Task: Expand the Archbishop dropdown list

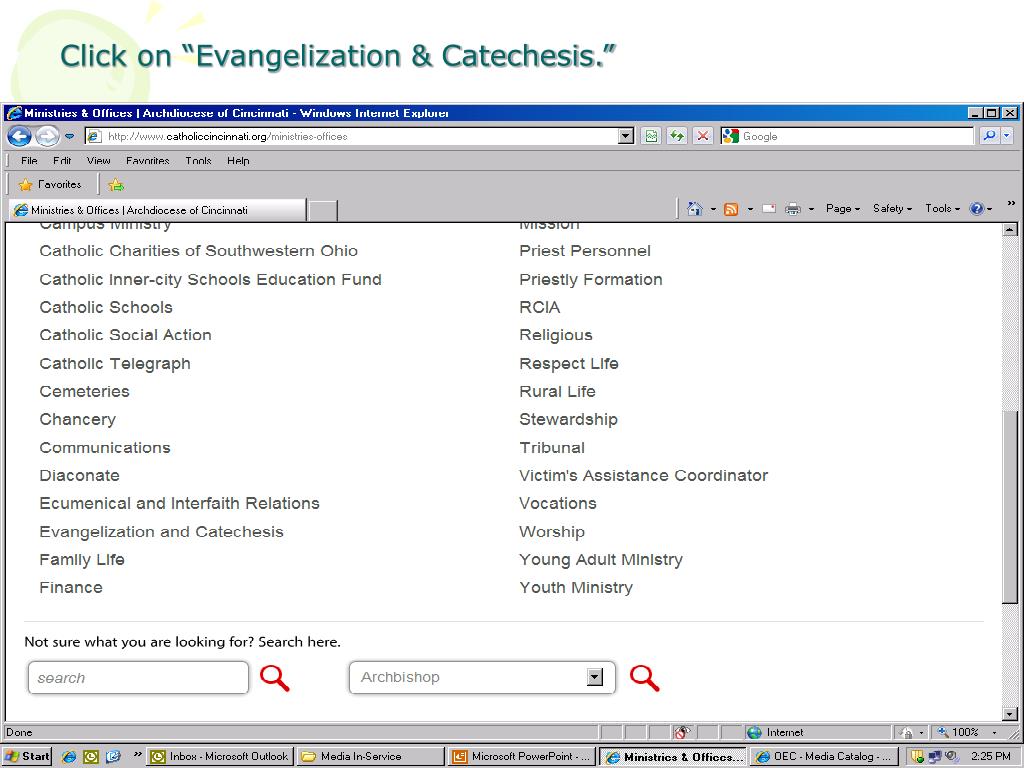Action: (594, 677)
